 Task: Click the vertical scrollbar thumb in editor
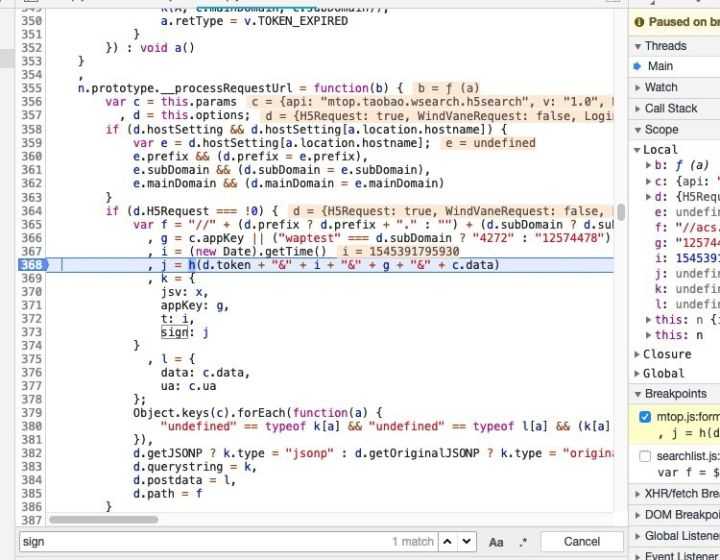tap(621, 212)
